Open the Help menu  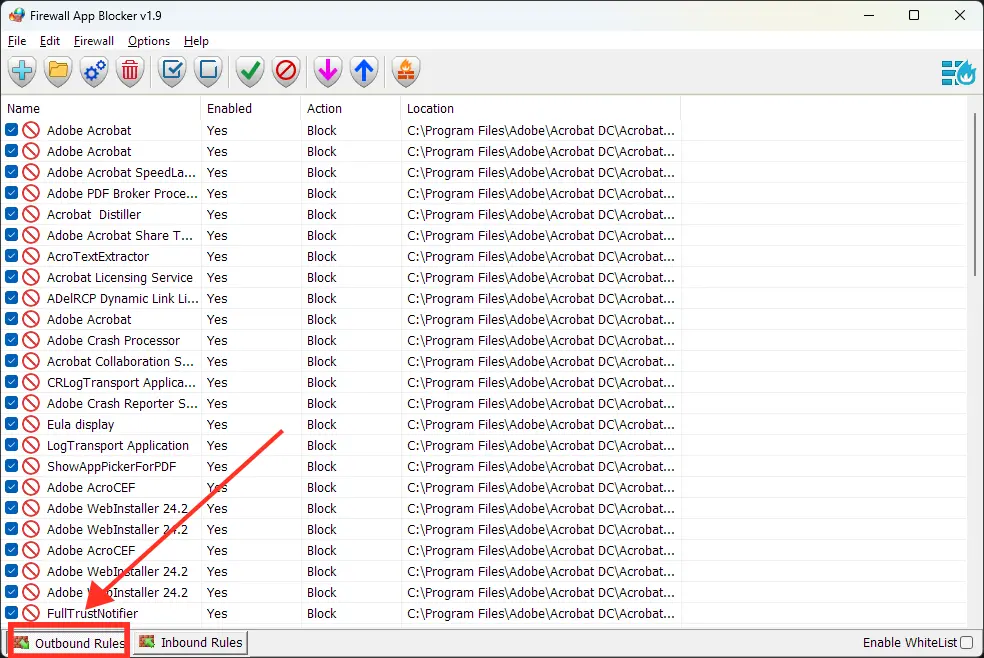196,41
